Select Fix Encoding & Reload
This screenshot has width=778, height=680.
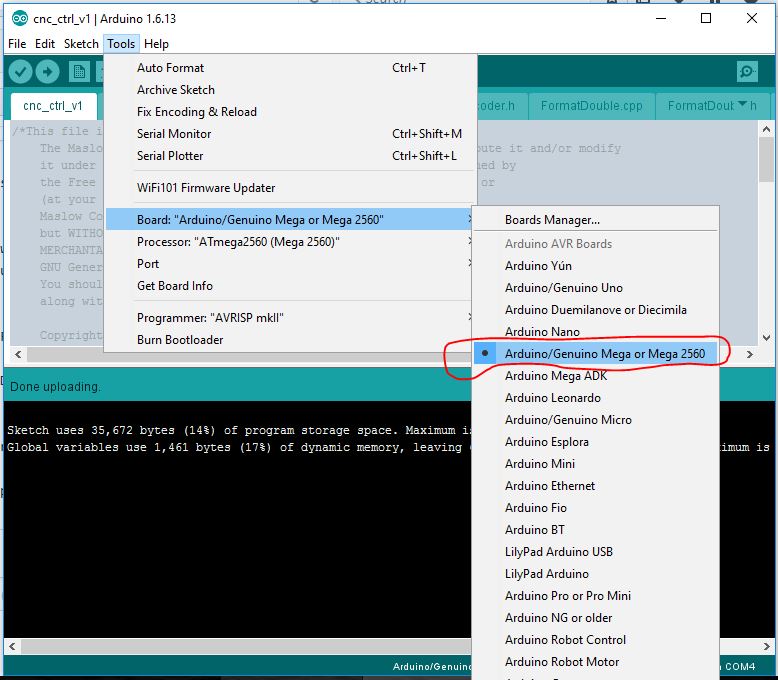(x=289, y=112)
